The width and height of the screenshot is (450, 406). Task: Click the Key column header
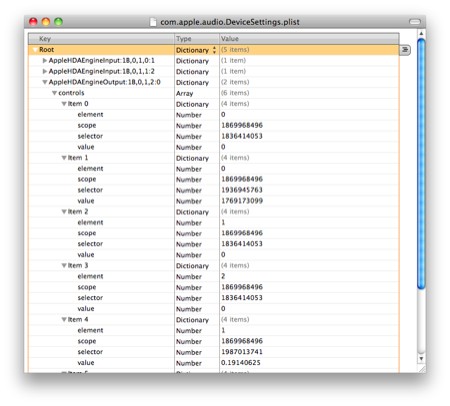tap(101, 39)
